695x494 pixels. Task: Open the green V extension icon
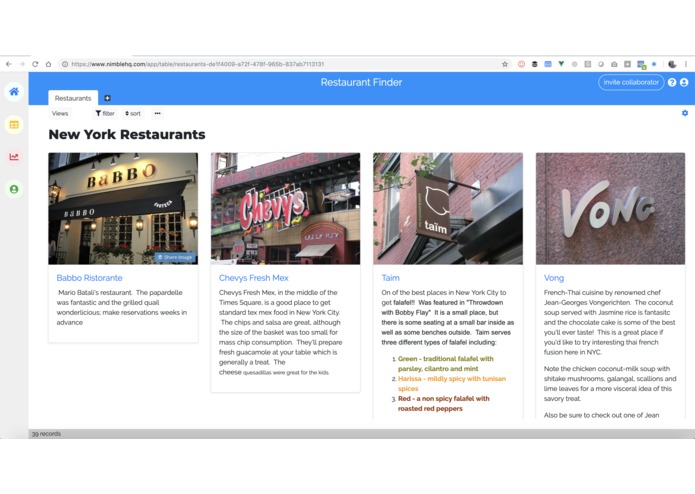click(x=561, y=64)
